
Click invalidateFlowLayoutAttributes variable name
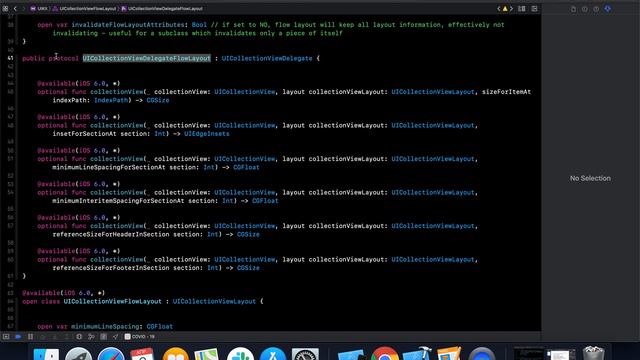[128, 25]
